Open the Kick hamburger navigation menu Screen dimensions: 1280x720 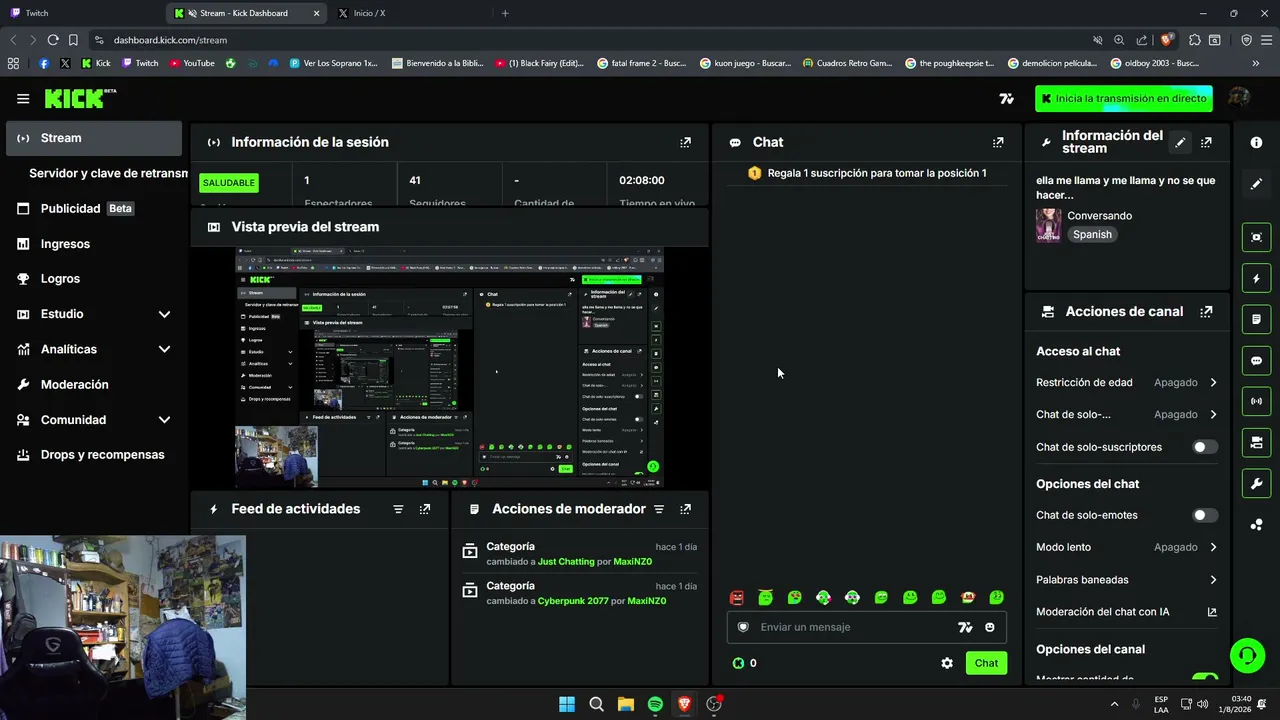pos(23,98)
